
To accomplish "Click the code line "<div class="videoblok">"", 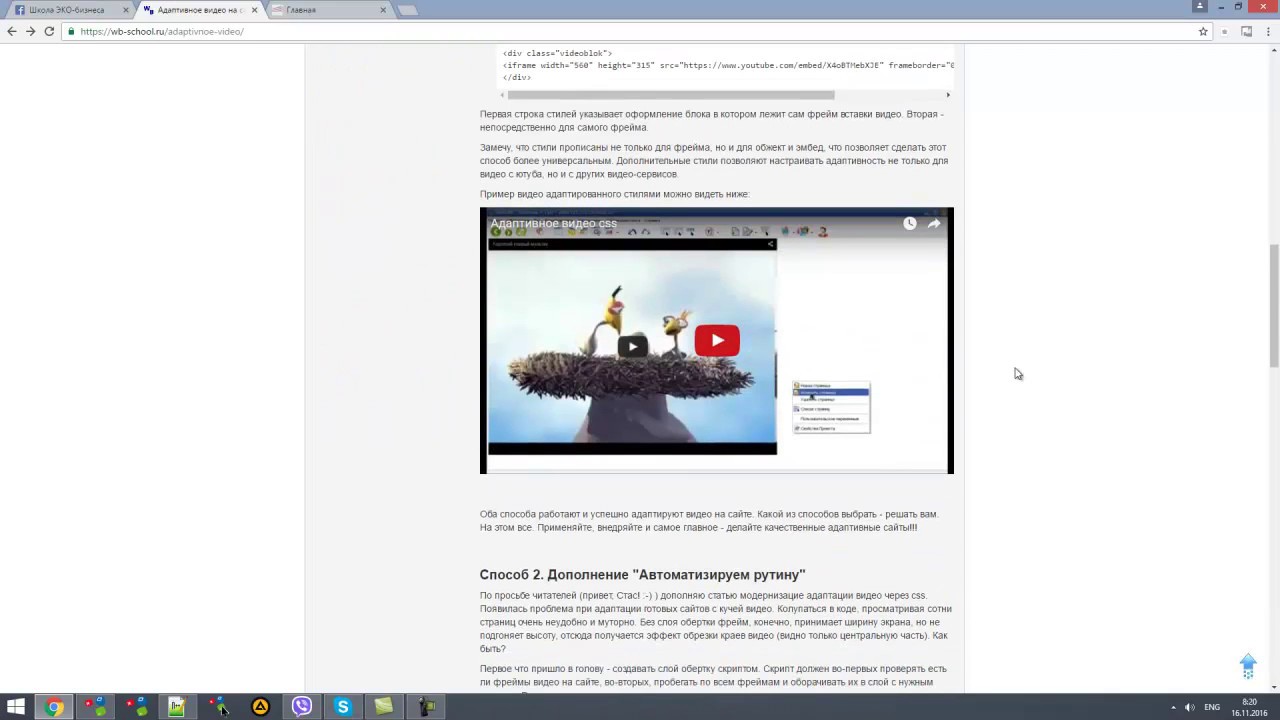I will click(x=558, y=53).
